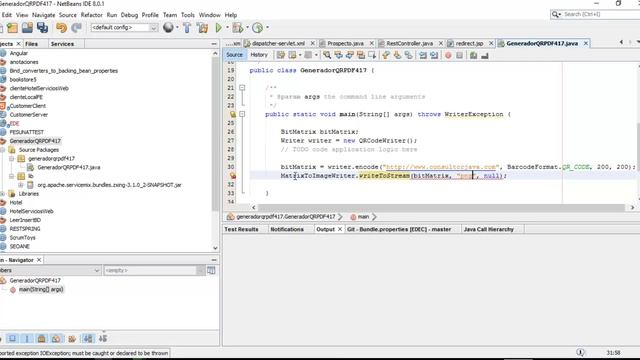Minimize the Projects panel
Screen dimensions: 640x360
coord(214,44)
